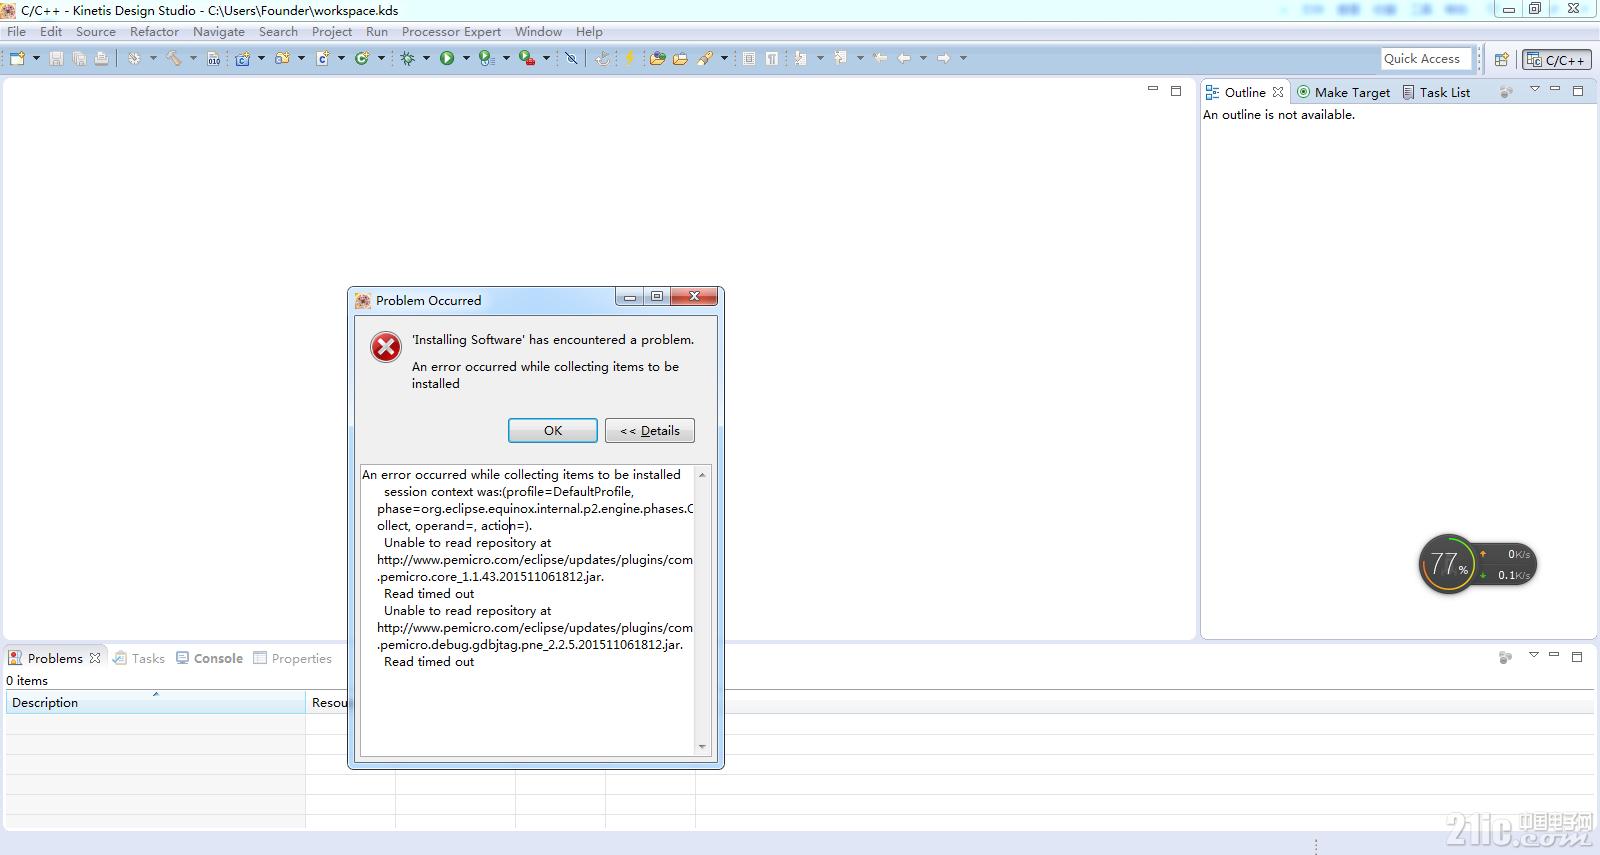Screen dimensions: 1600x855
Task: Click the Forward navigation arrow
Action: tap(944, 58)
